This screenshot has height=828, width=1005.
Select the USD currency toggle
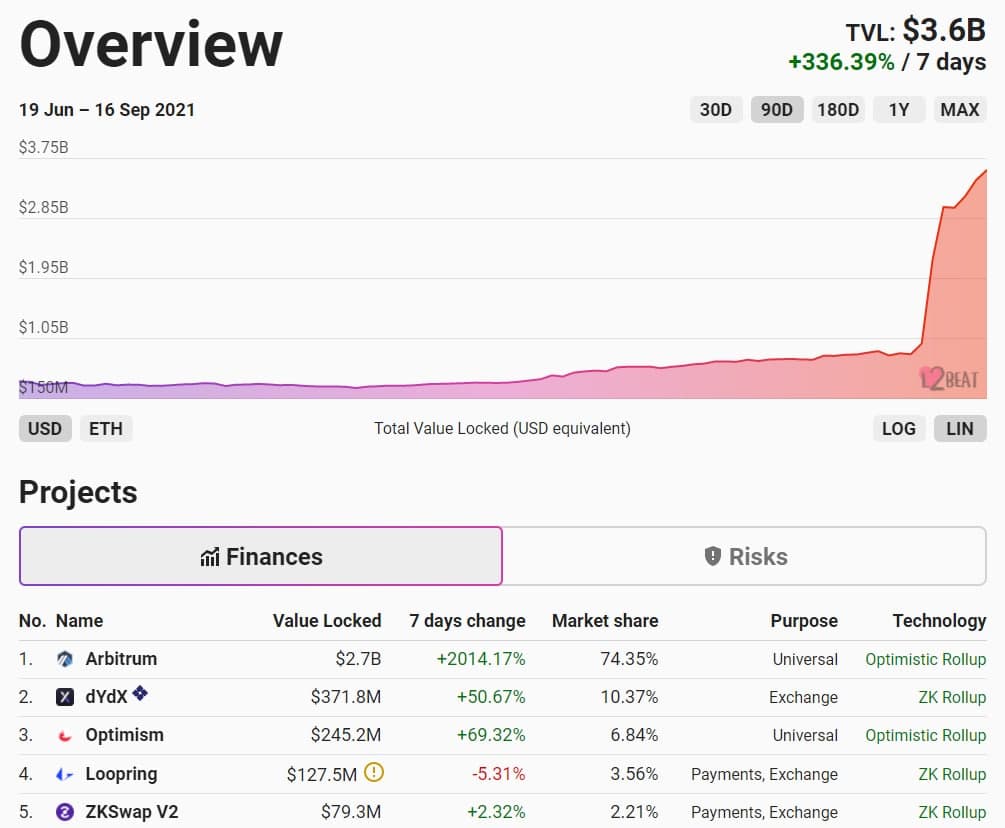(x=44, y=428)
